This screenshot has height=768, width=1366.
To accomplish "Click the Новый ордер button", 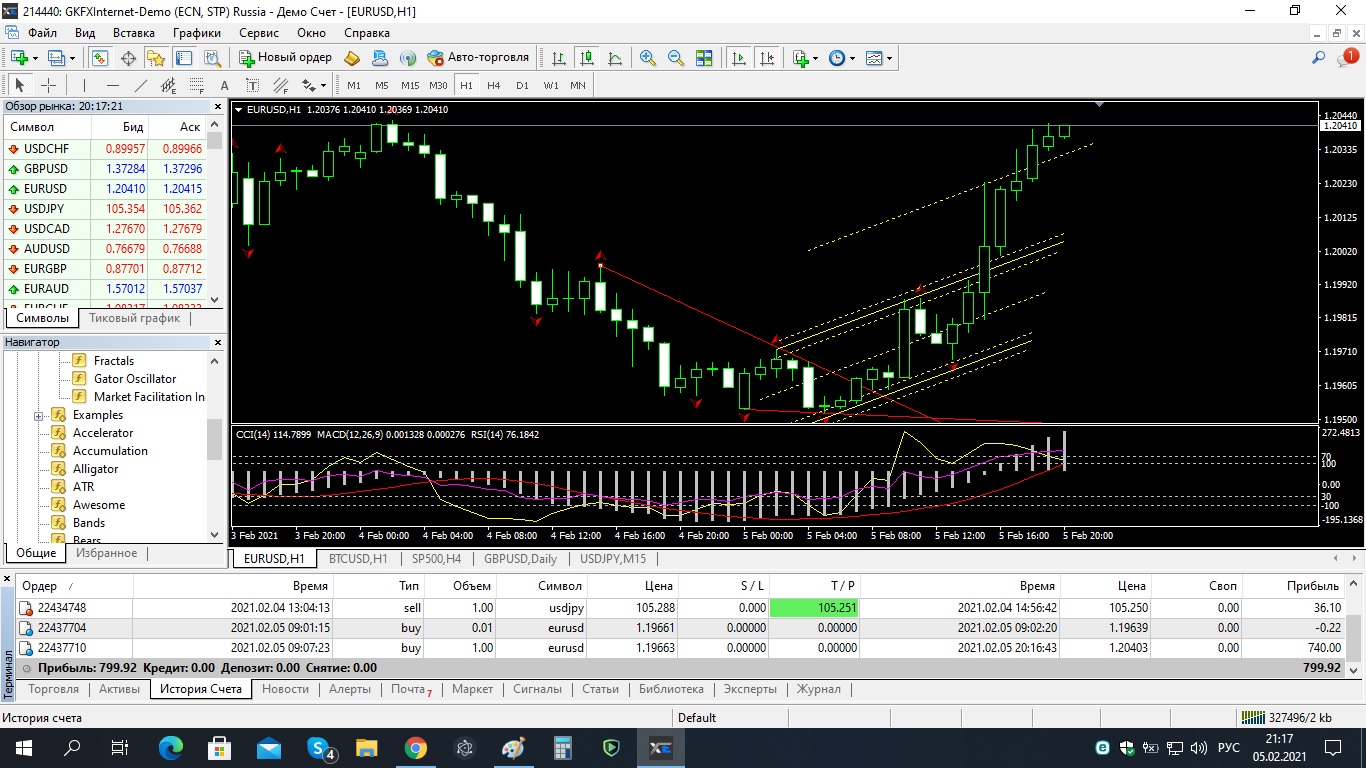I will (x=285, y=58).
